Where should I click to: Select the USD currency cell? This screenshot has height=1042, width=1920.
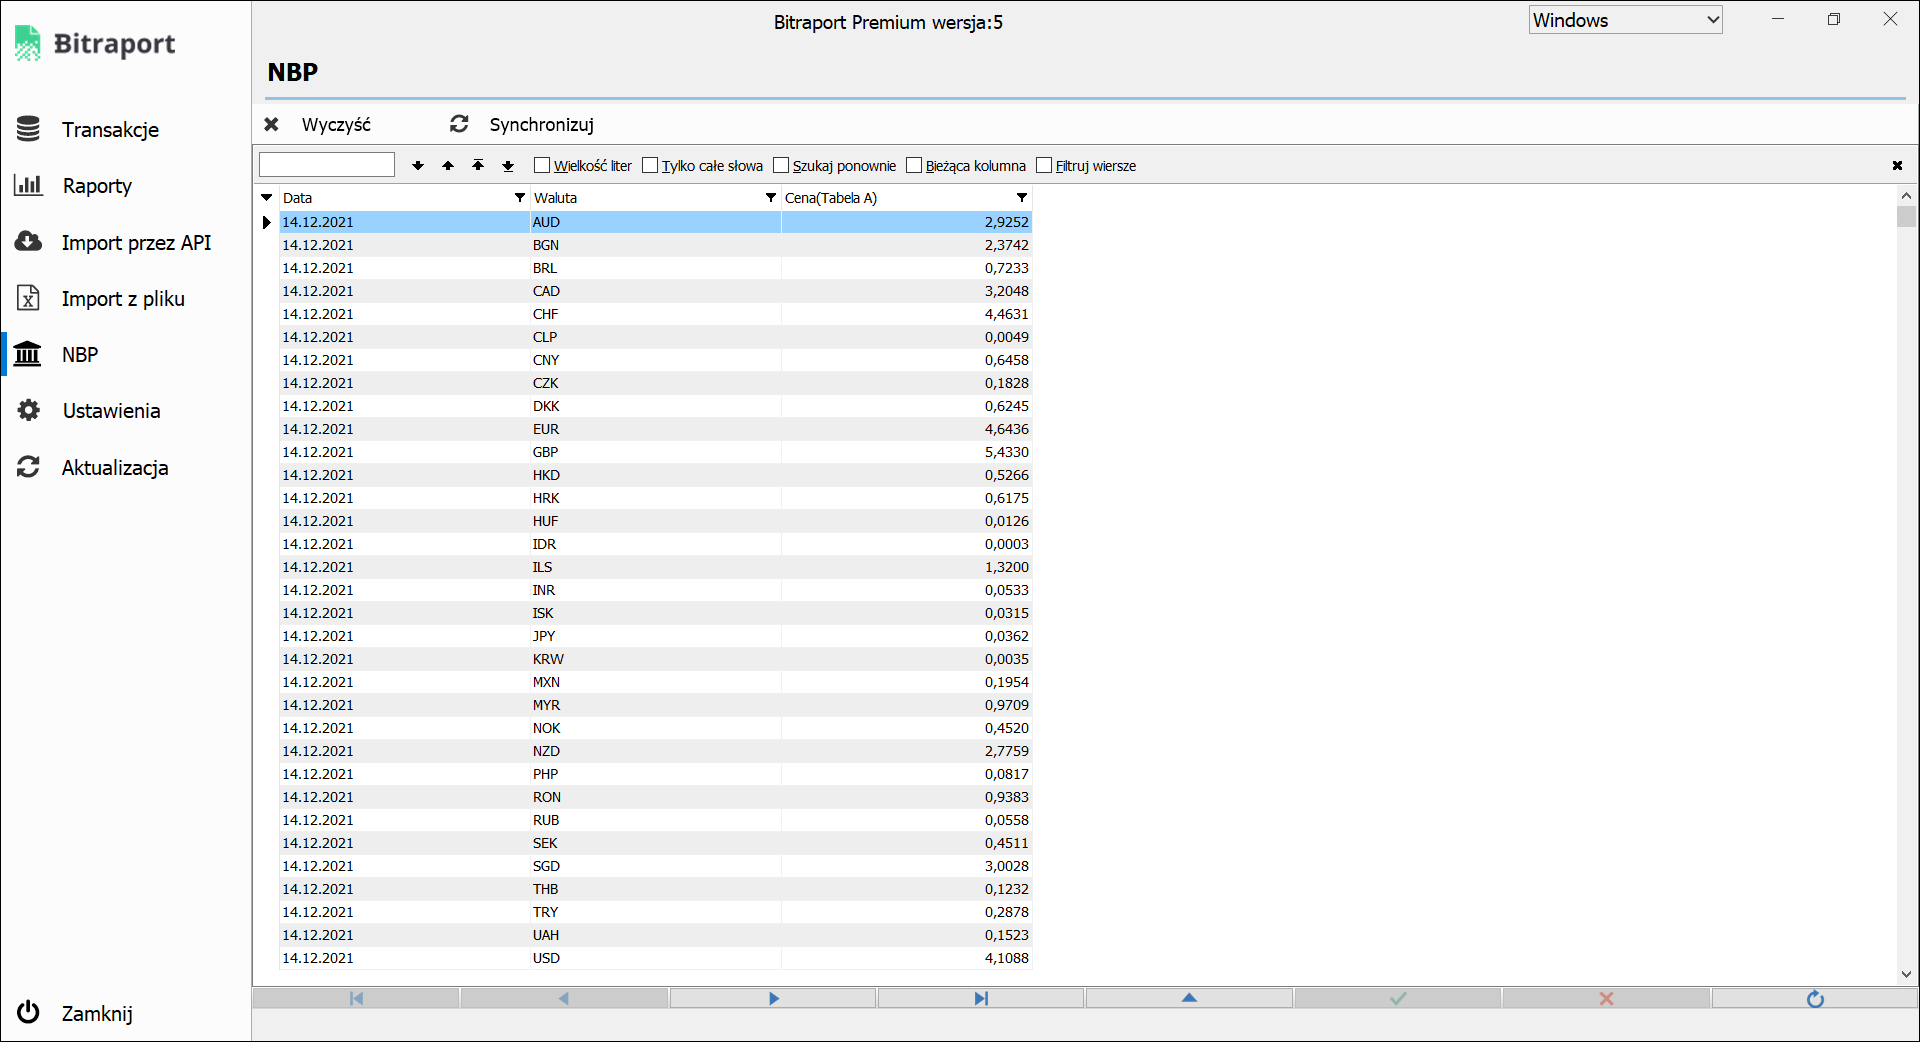[655, 958]
